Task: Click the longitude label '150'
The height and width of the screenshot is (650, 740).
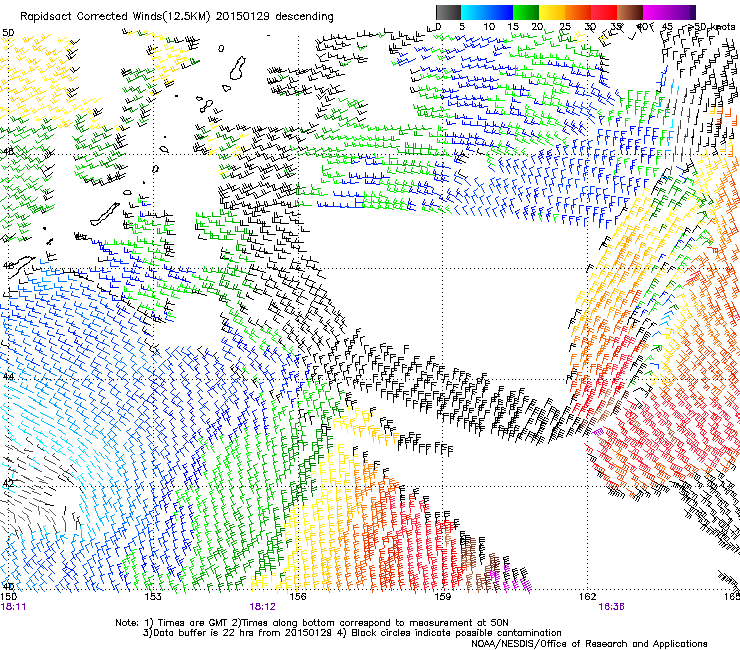Action: coord(8,597)
